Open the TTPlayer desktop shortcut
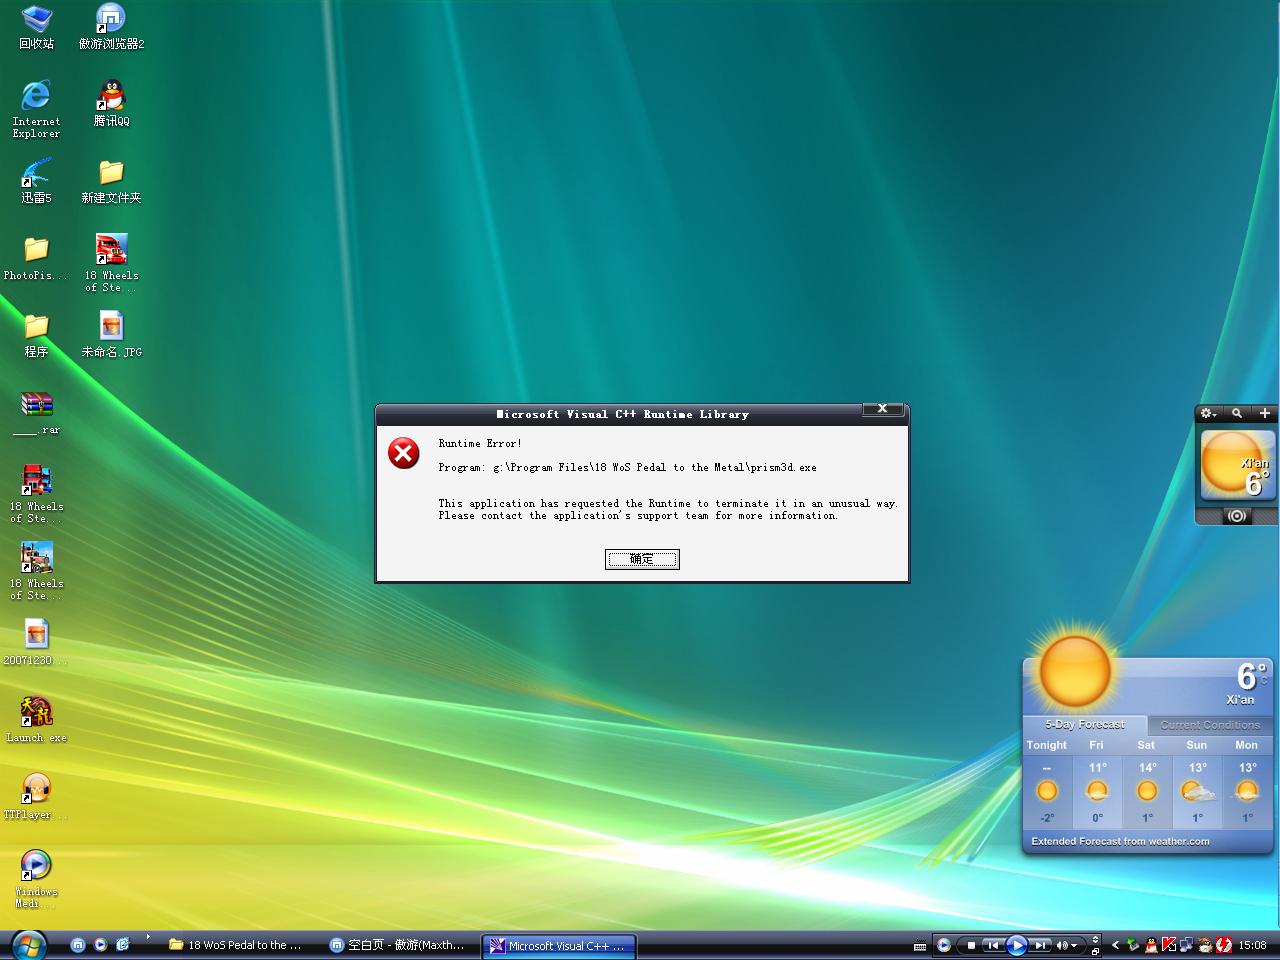Image resolution: width=1280 pixels, height=960 pixels. tap(36, 790)
